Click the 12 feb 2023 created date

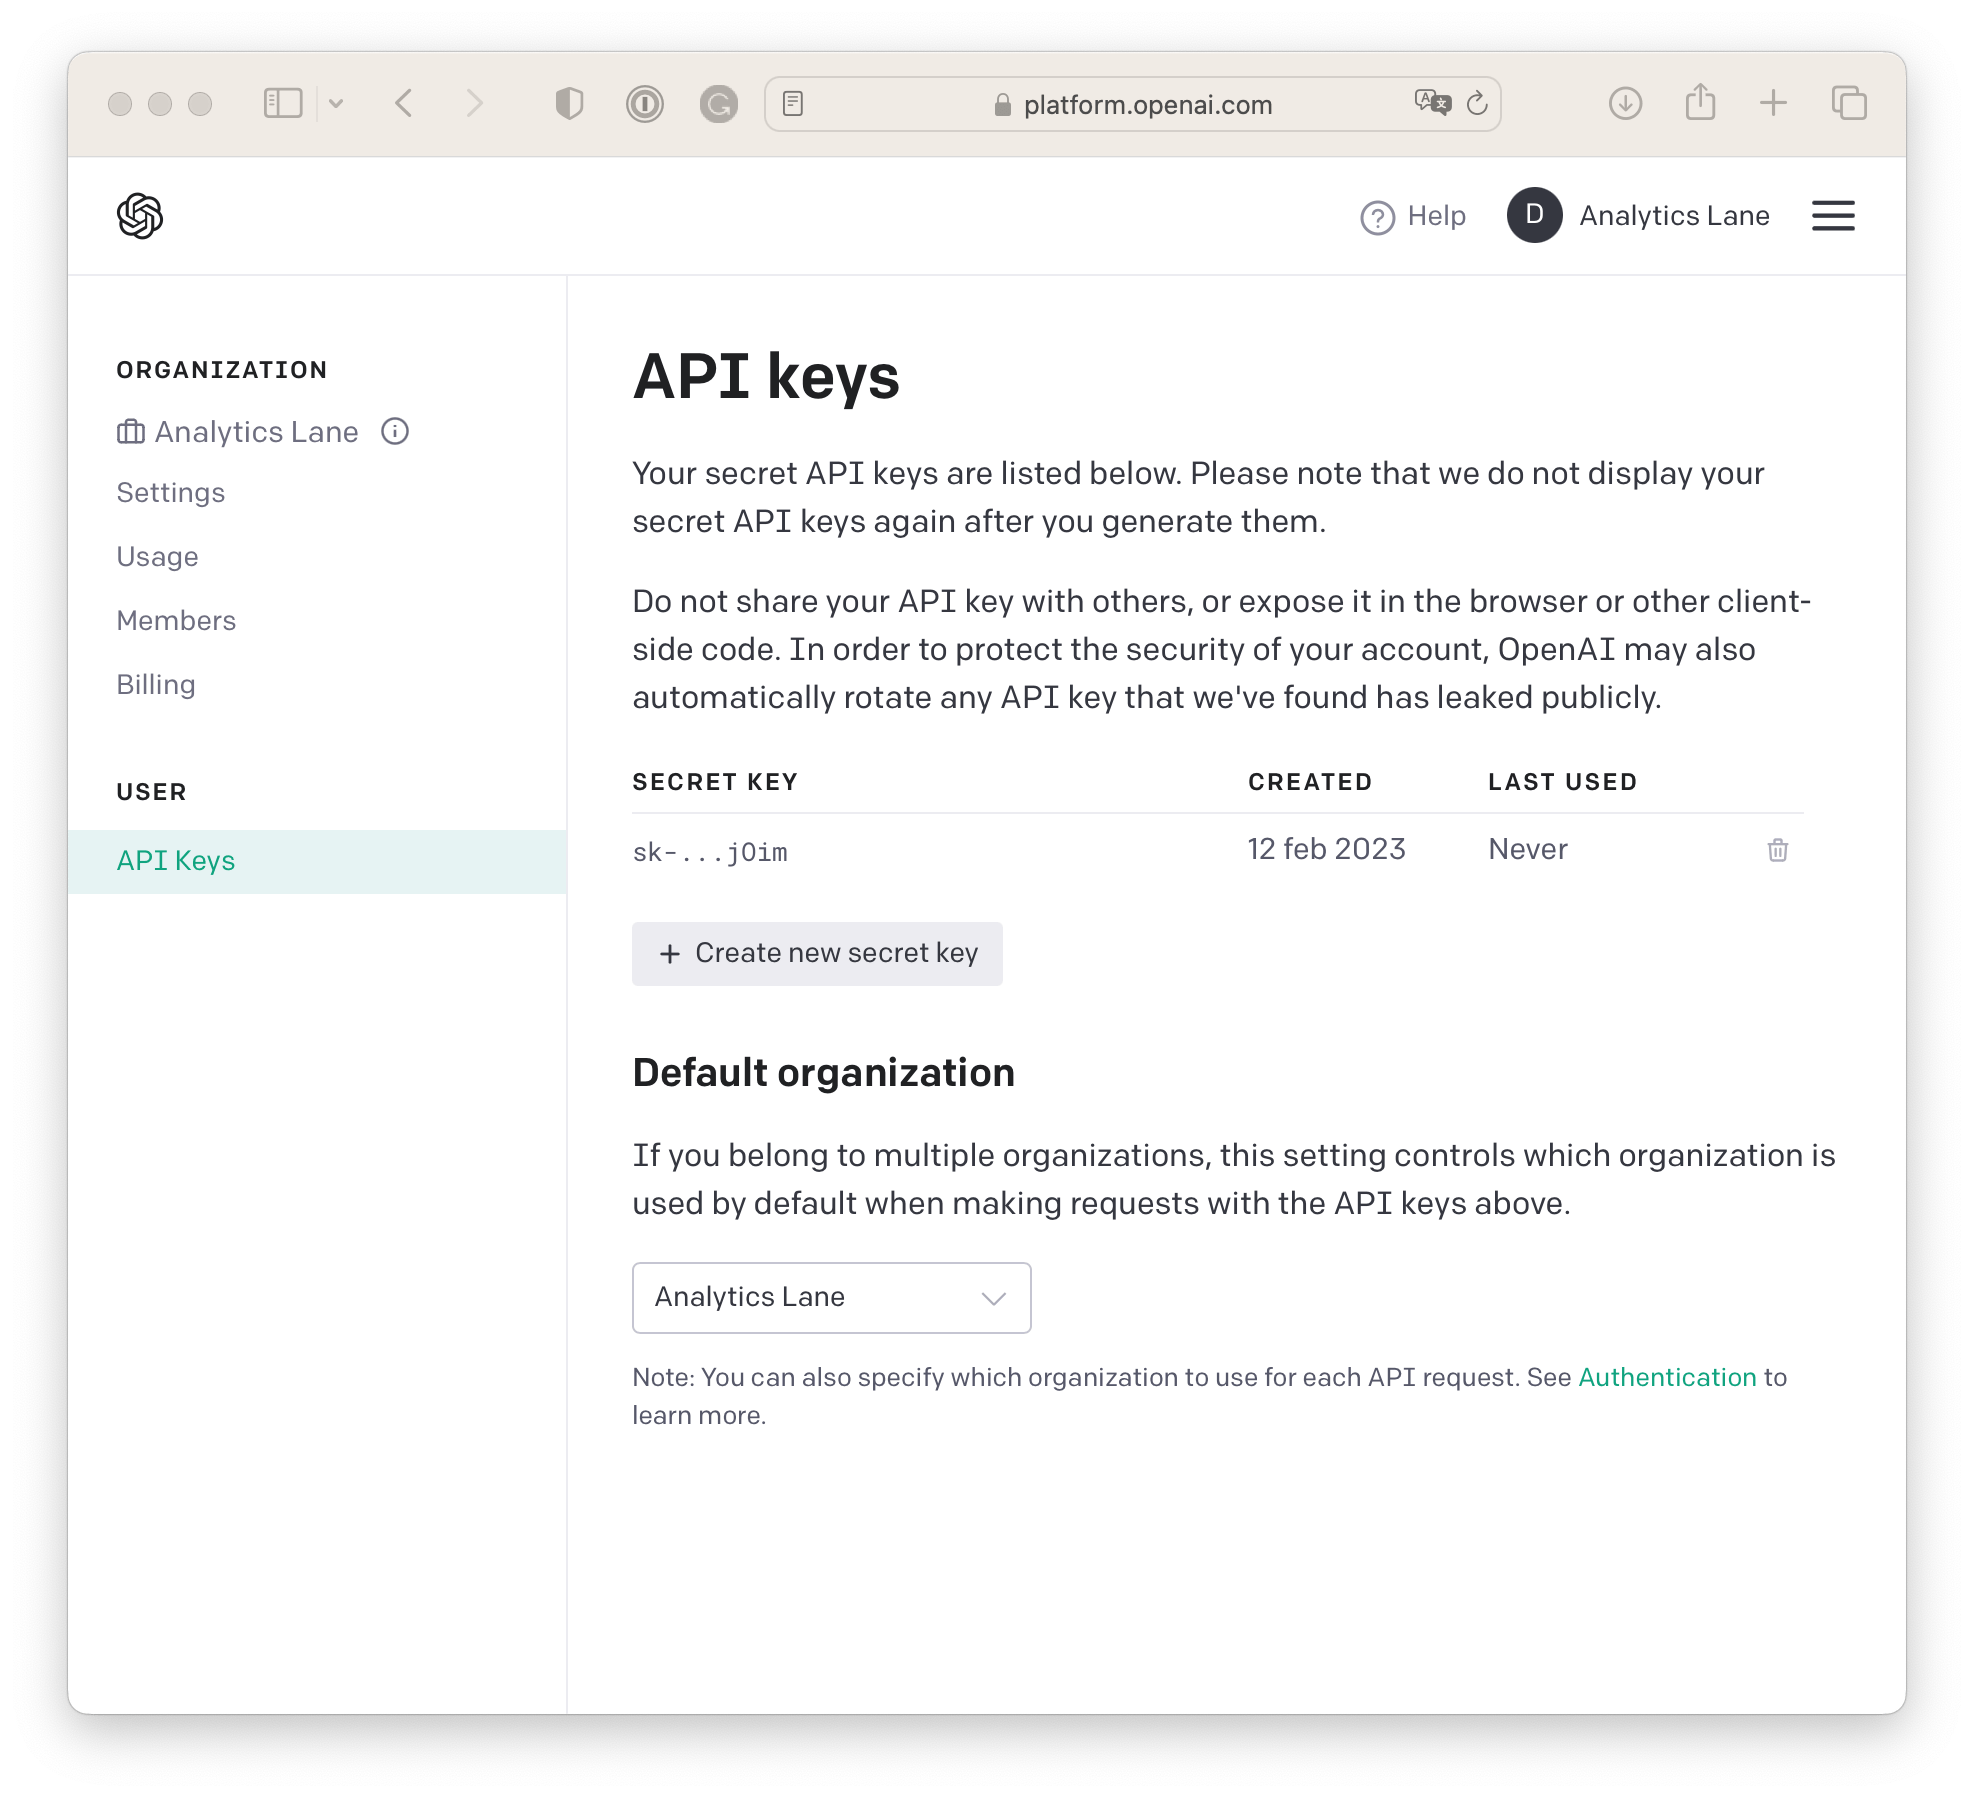[1326, 849]
